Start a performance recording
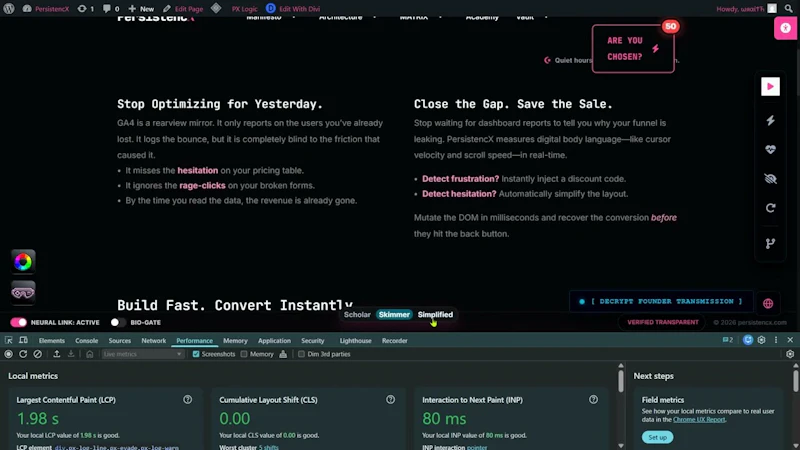Image resolution: width=800 pixels, height=450 pixels. coord(9,354)
